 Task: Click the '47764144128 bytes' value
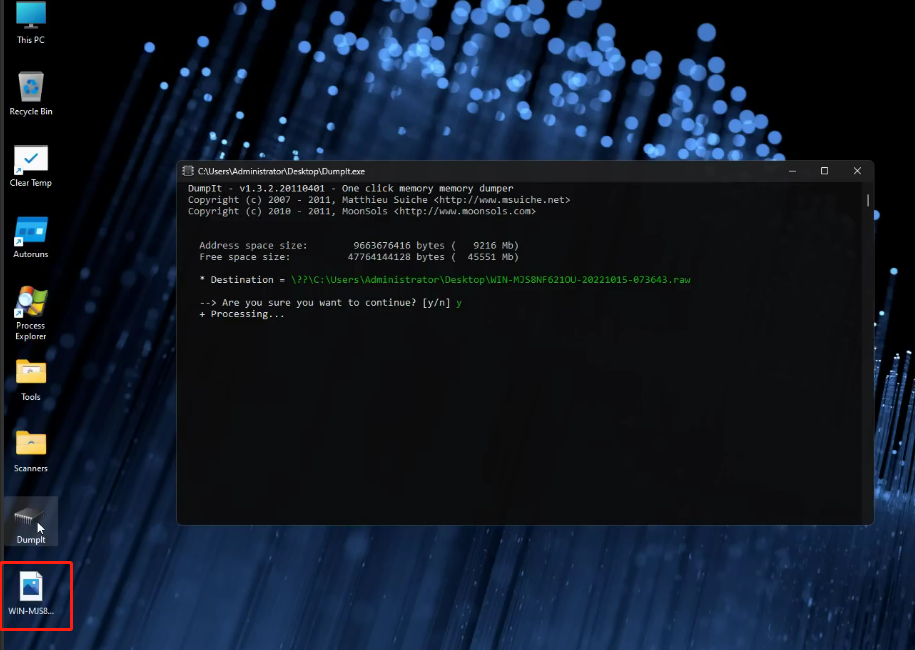point(396,257)
